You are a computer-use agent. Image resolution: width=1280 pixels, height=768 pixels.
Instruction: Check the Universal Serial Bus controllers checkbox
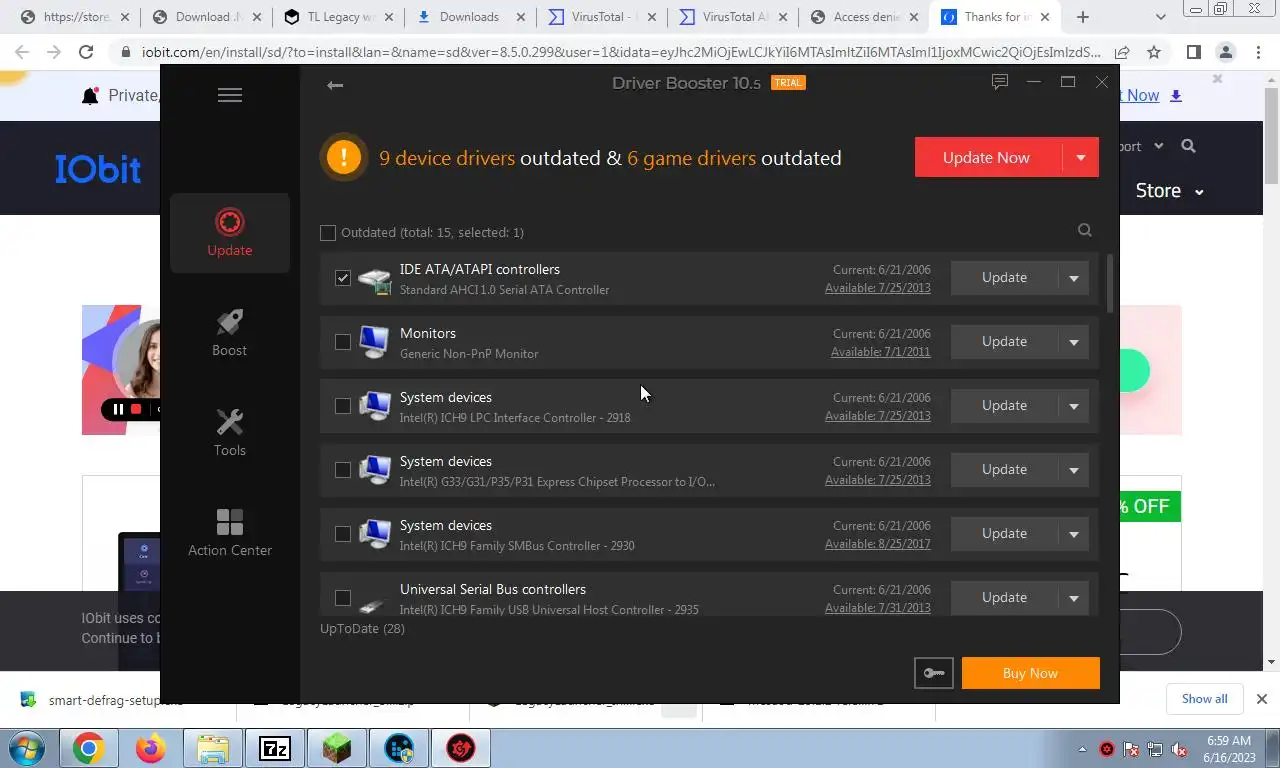(343, 598)
